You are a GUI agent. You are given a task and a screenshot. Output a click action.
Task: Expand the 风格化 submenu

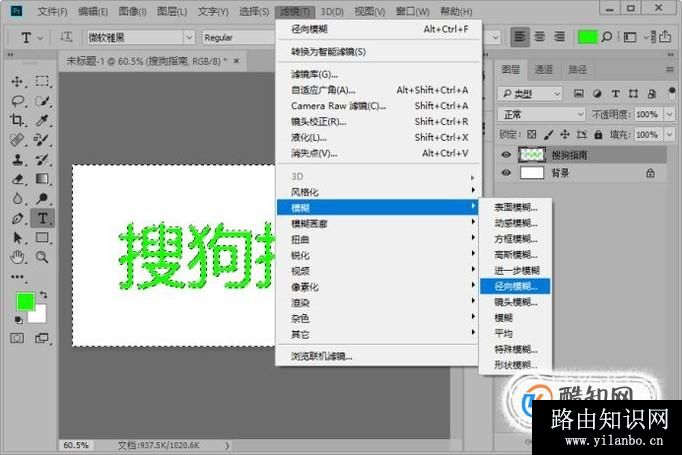click(x=377, y=192)
